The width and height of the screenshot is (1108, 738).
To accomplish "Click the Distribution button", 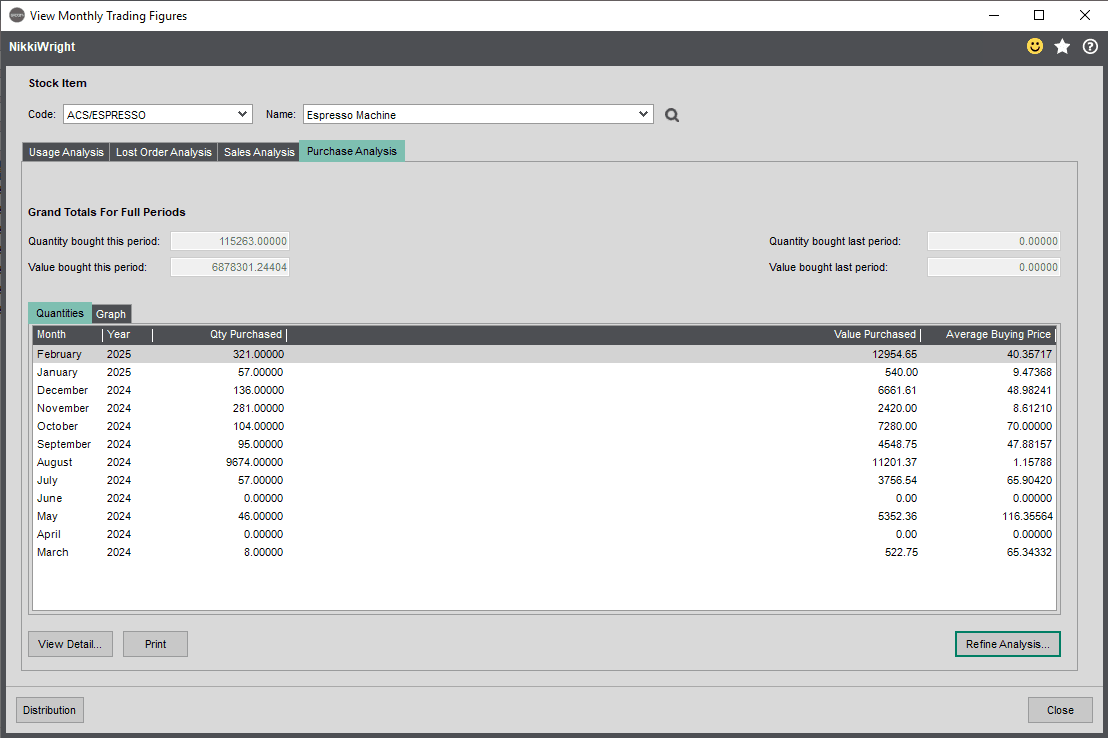I will pyautogui.click(x=49, y=710).
